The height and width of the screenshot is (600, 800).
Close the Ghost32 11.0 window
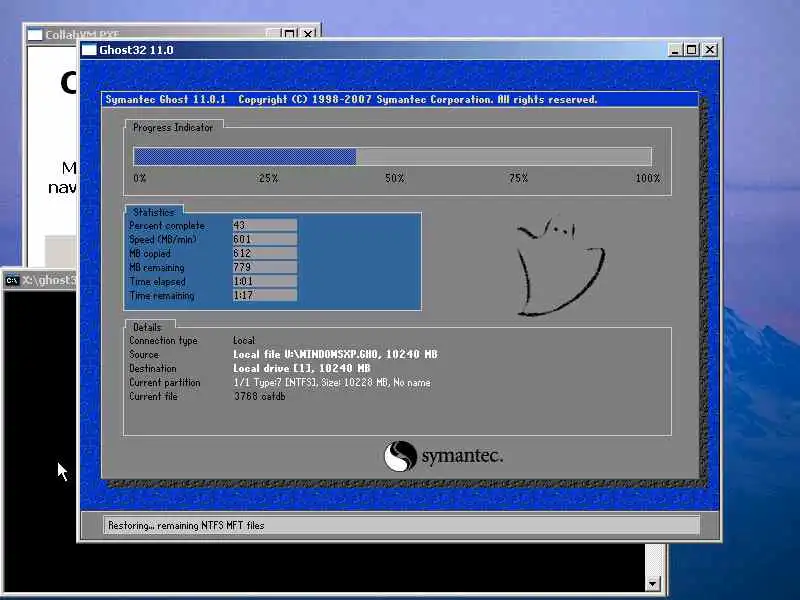pos(710,49)
